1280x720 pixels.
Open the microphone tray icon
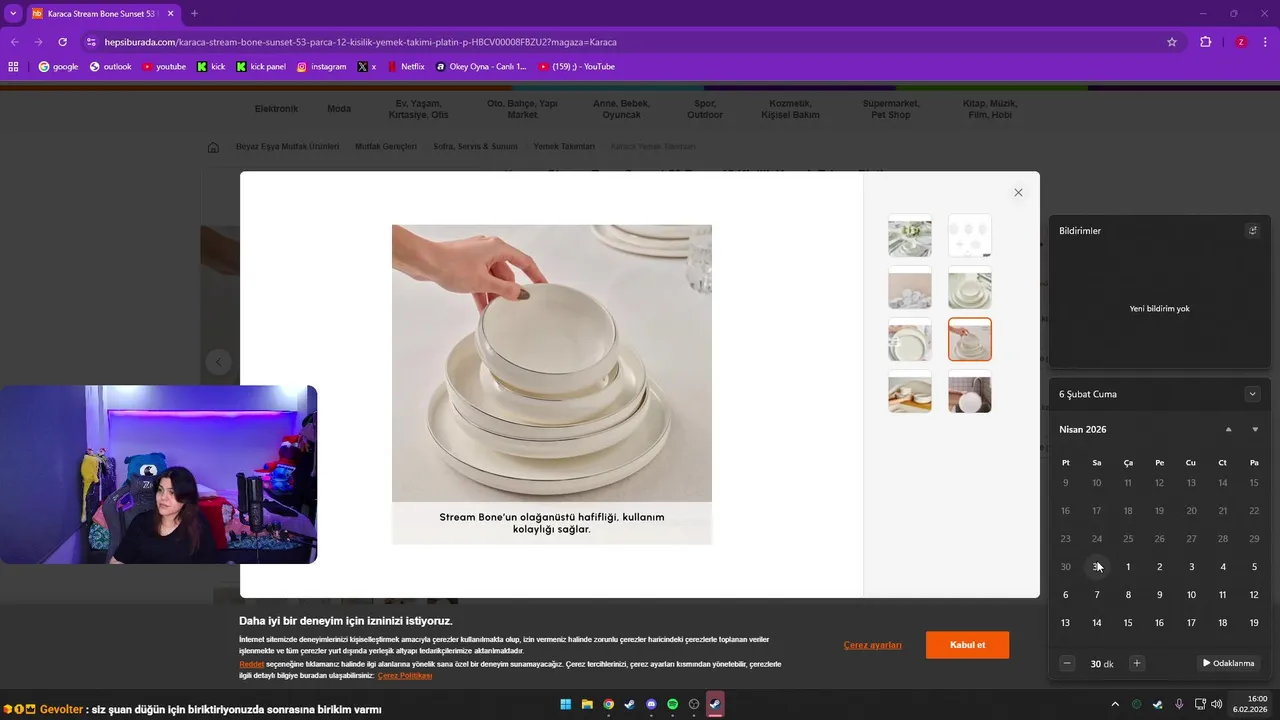[x=1179, y=704]
